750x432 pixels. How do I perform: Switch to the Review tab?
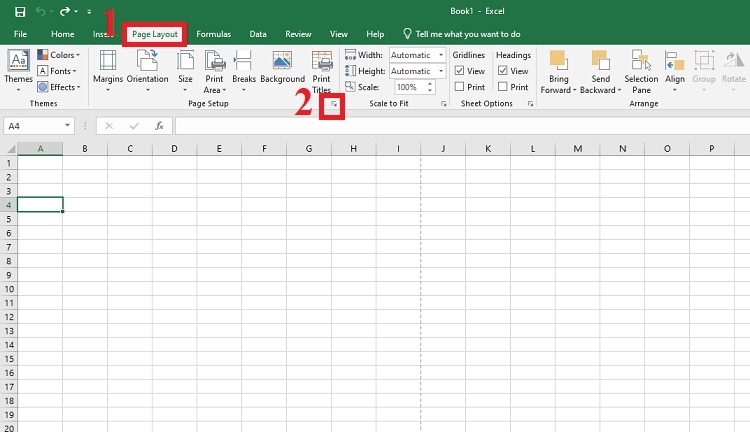point(298,34)
